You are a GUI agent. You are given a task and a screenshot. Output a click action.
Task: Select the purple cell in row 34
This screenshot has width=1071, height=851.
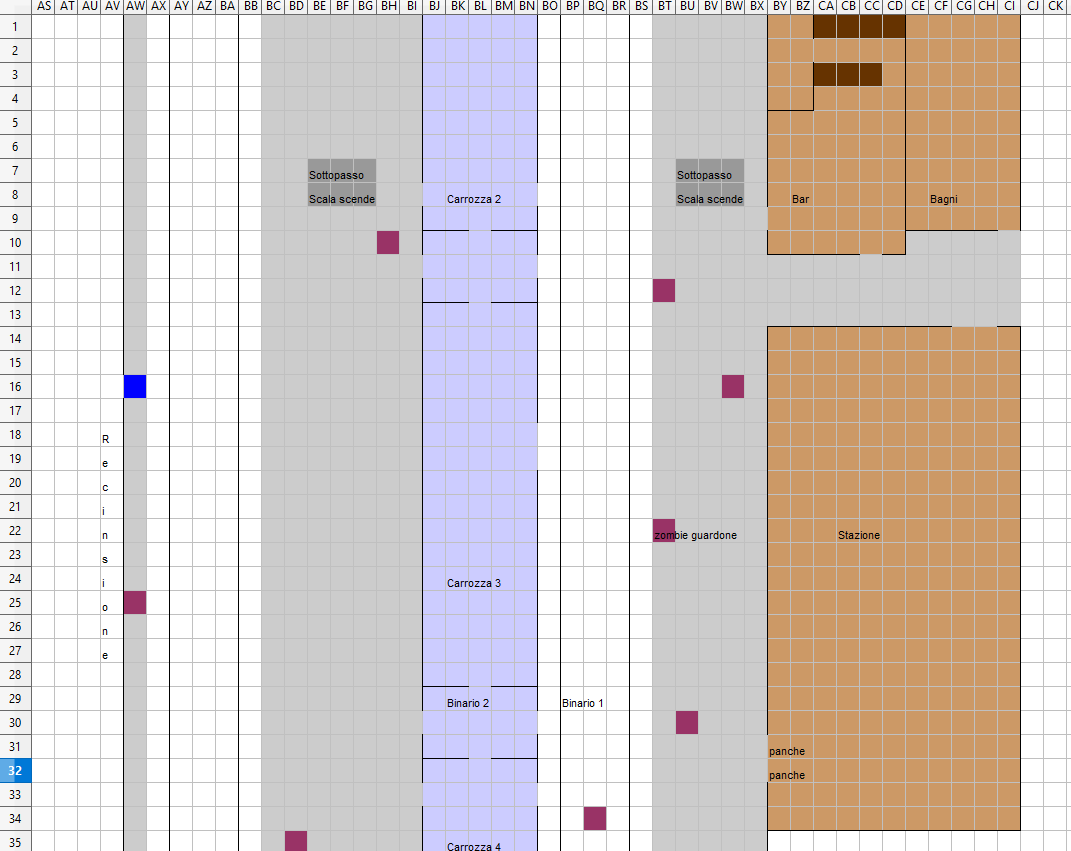pyautogui.click(x=595, y=818)
